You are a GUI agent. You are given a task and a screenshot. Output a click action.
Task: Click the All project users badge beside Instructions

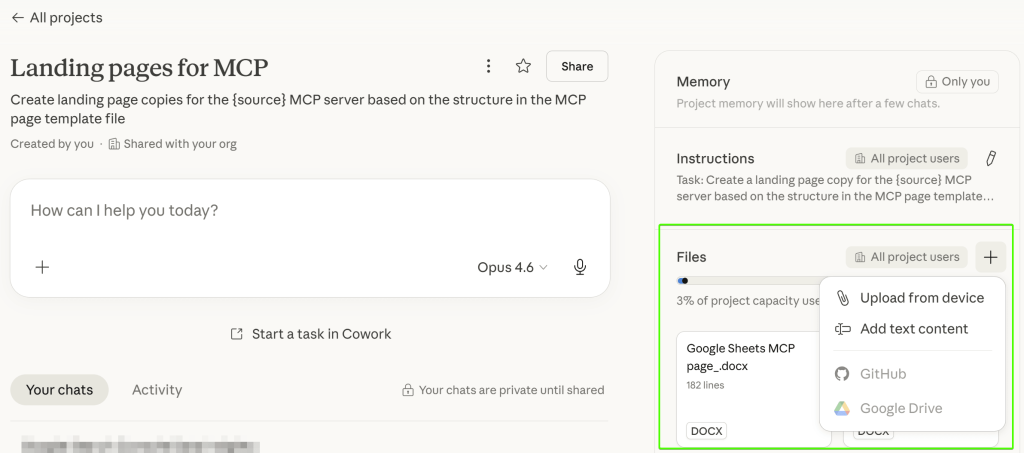906,159
